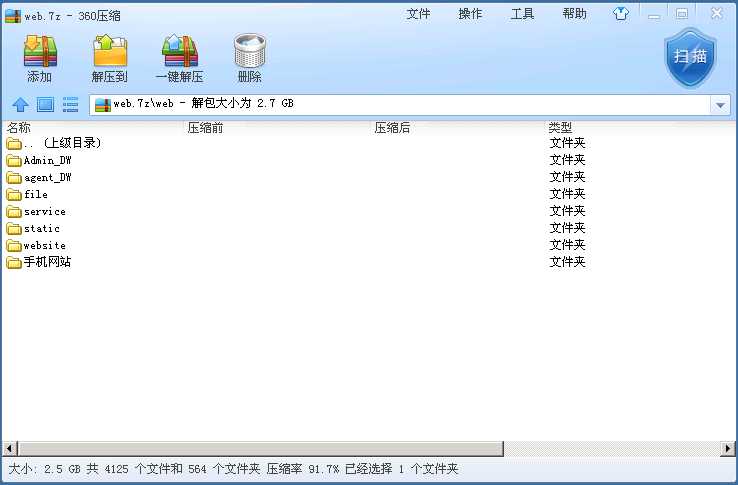Click the 解压到 (Extract to) icon
Image resolution: width=738 pixels, height=485 pixels.
point(110,51)
